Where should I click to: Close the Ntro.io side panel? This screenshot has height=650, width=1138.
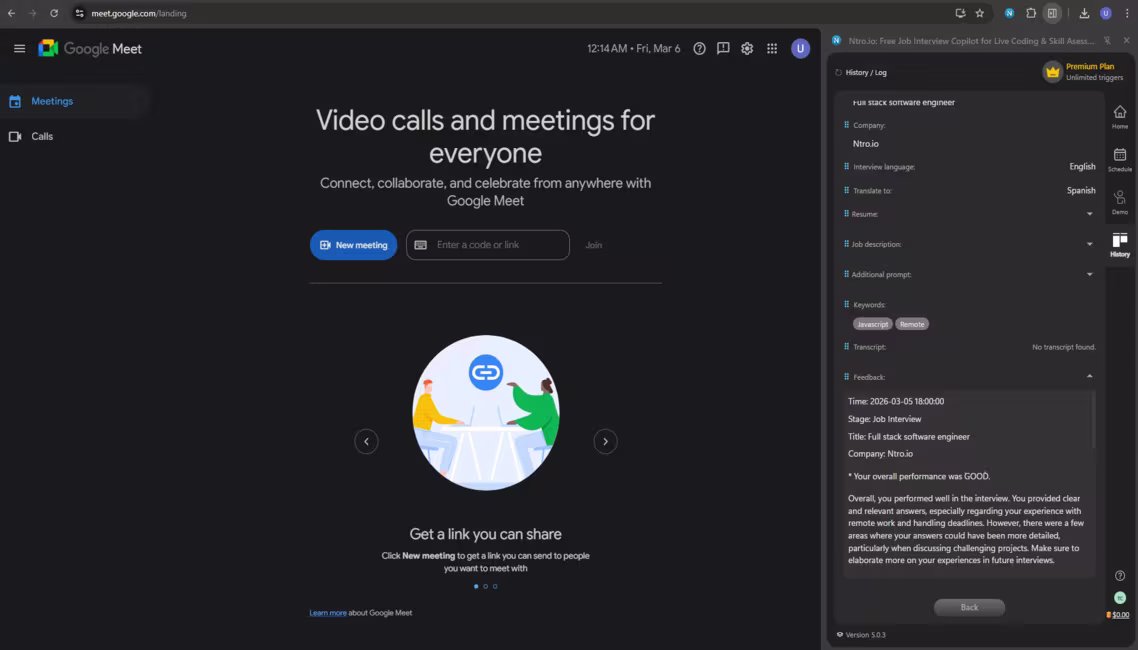(1126, 41)
